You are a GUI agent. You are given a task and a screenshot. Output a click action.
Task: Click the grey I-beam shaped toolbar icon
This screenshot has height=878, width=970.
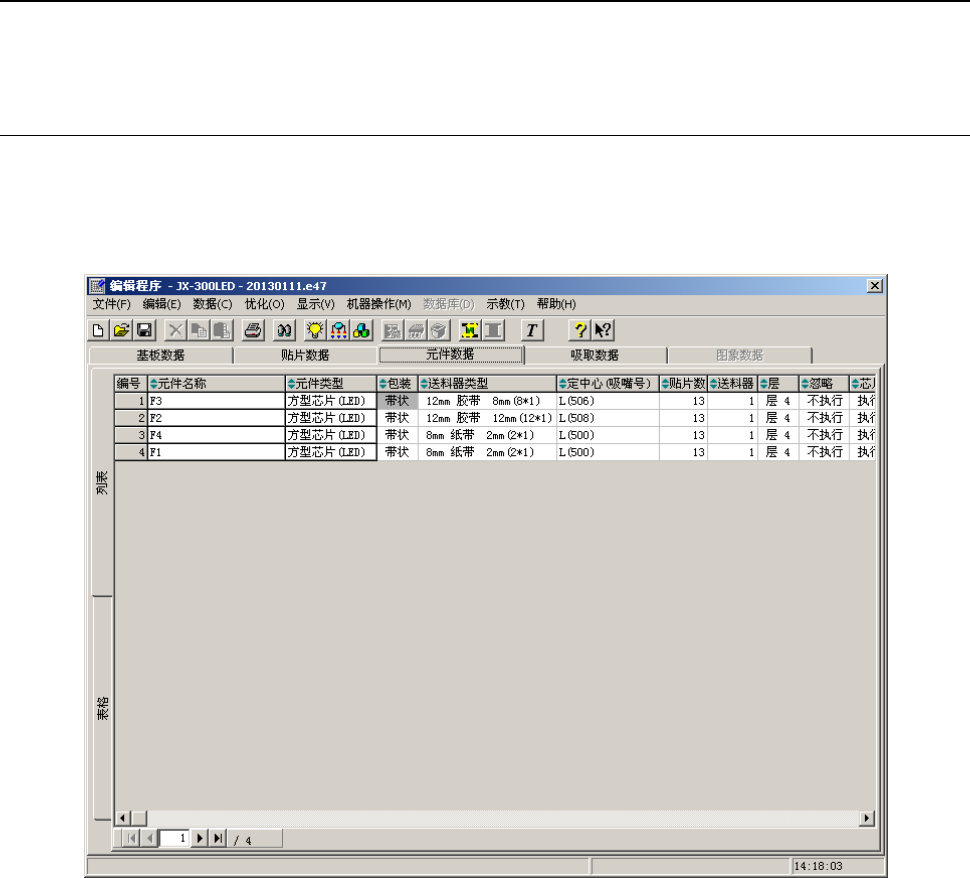493,330
